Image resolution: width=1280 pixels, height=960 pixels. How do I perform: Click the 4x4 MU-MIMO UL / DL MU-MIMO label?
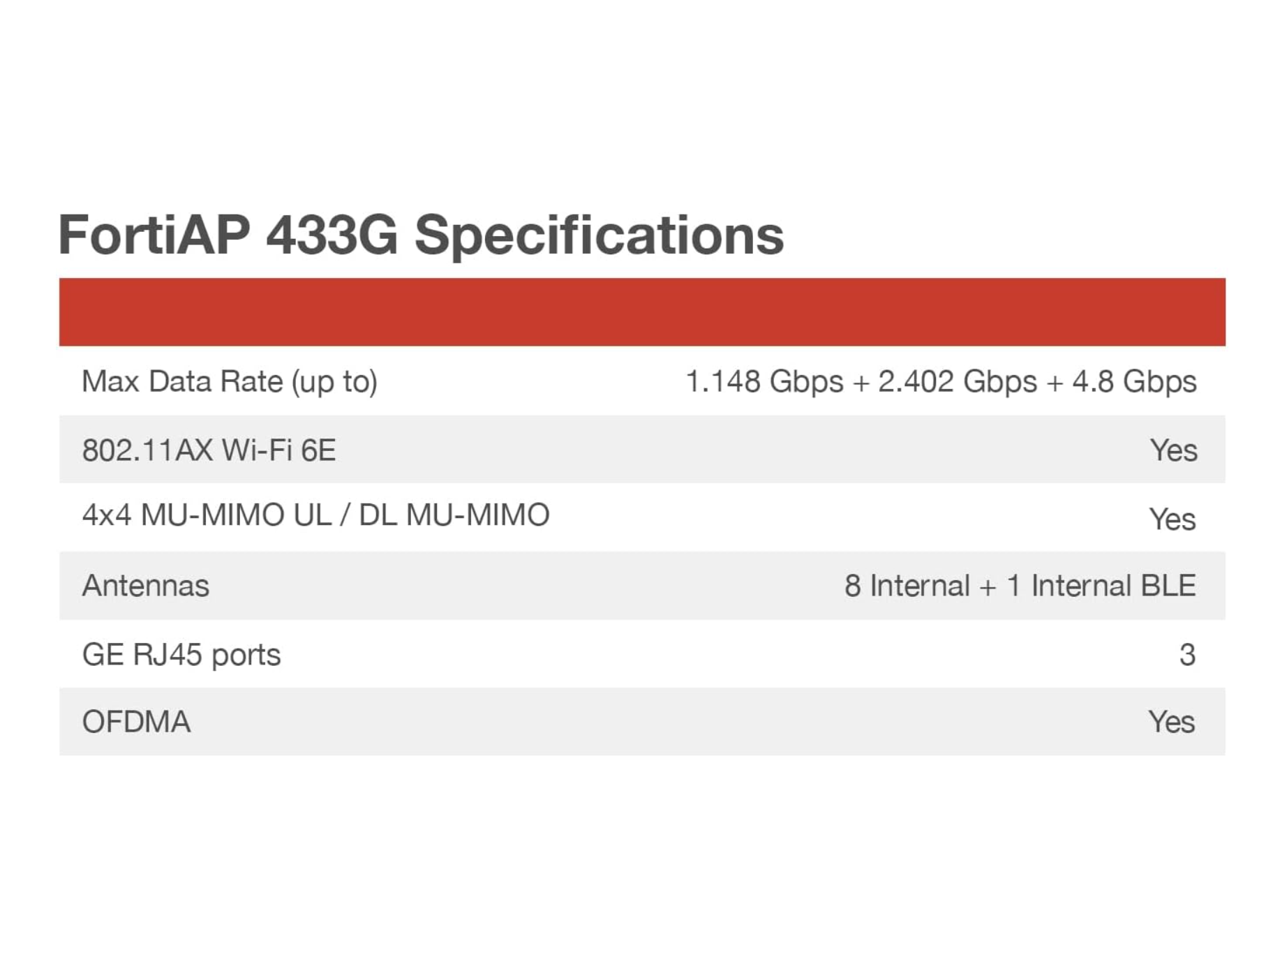coord(316,515)
